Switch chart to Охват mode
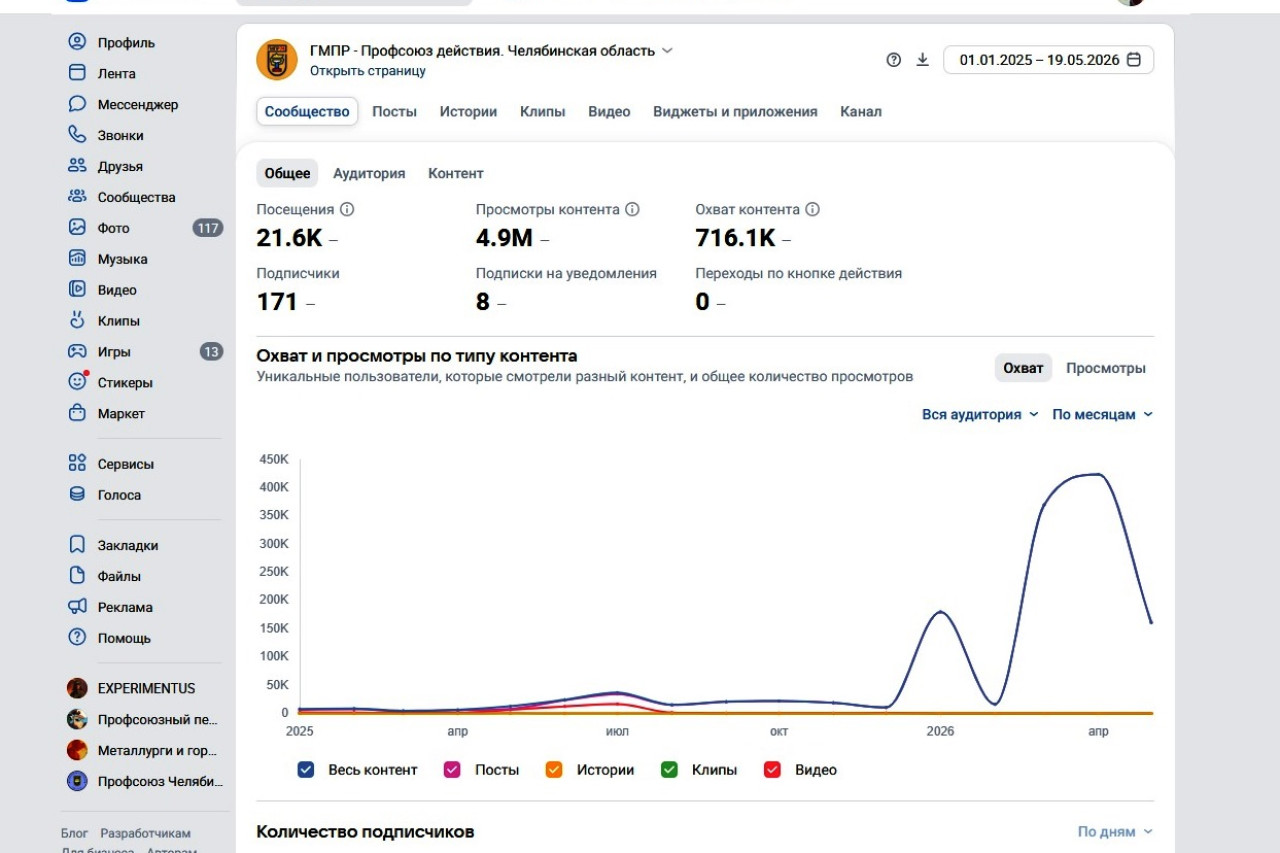Image resolution: width=1280 pixels, height=853 pixels. (1023, 368)
